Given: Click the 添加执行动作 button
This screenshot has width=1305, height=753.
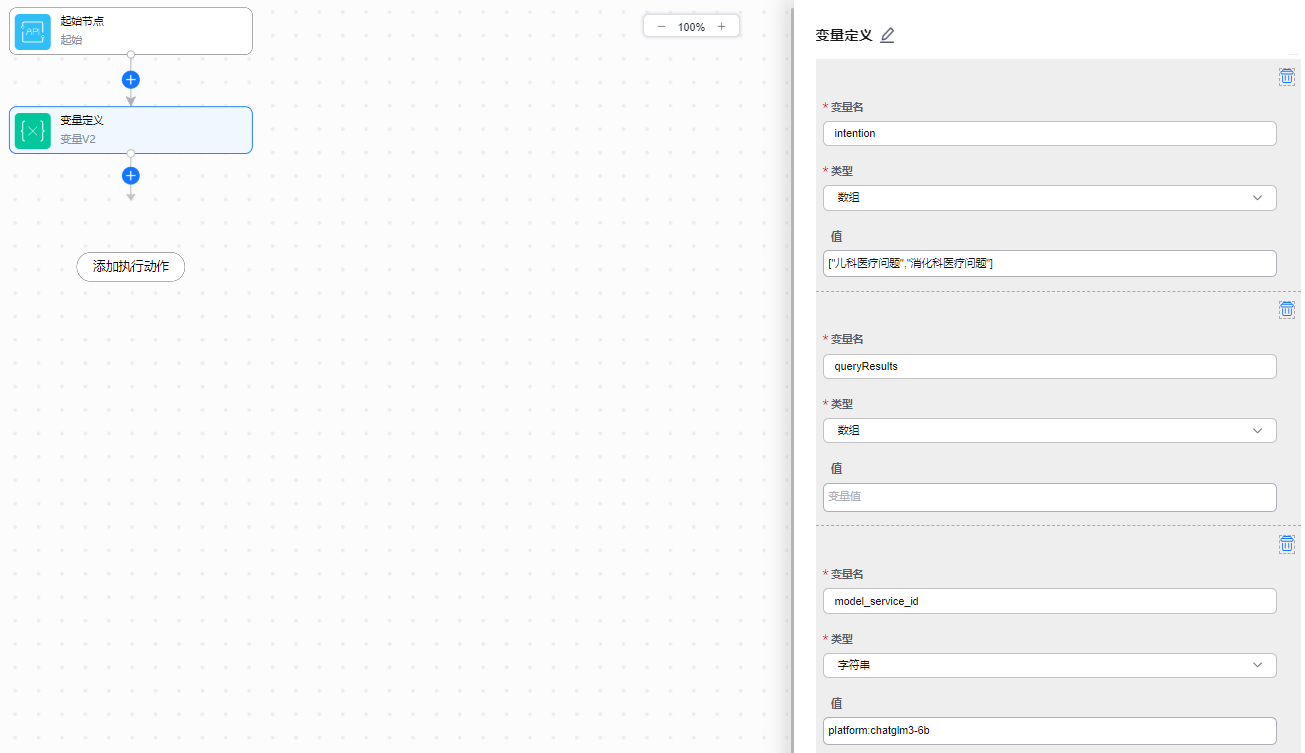Looking at the screenshot, I should [131, 267].
